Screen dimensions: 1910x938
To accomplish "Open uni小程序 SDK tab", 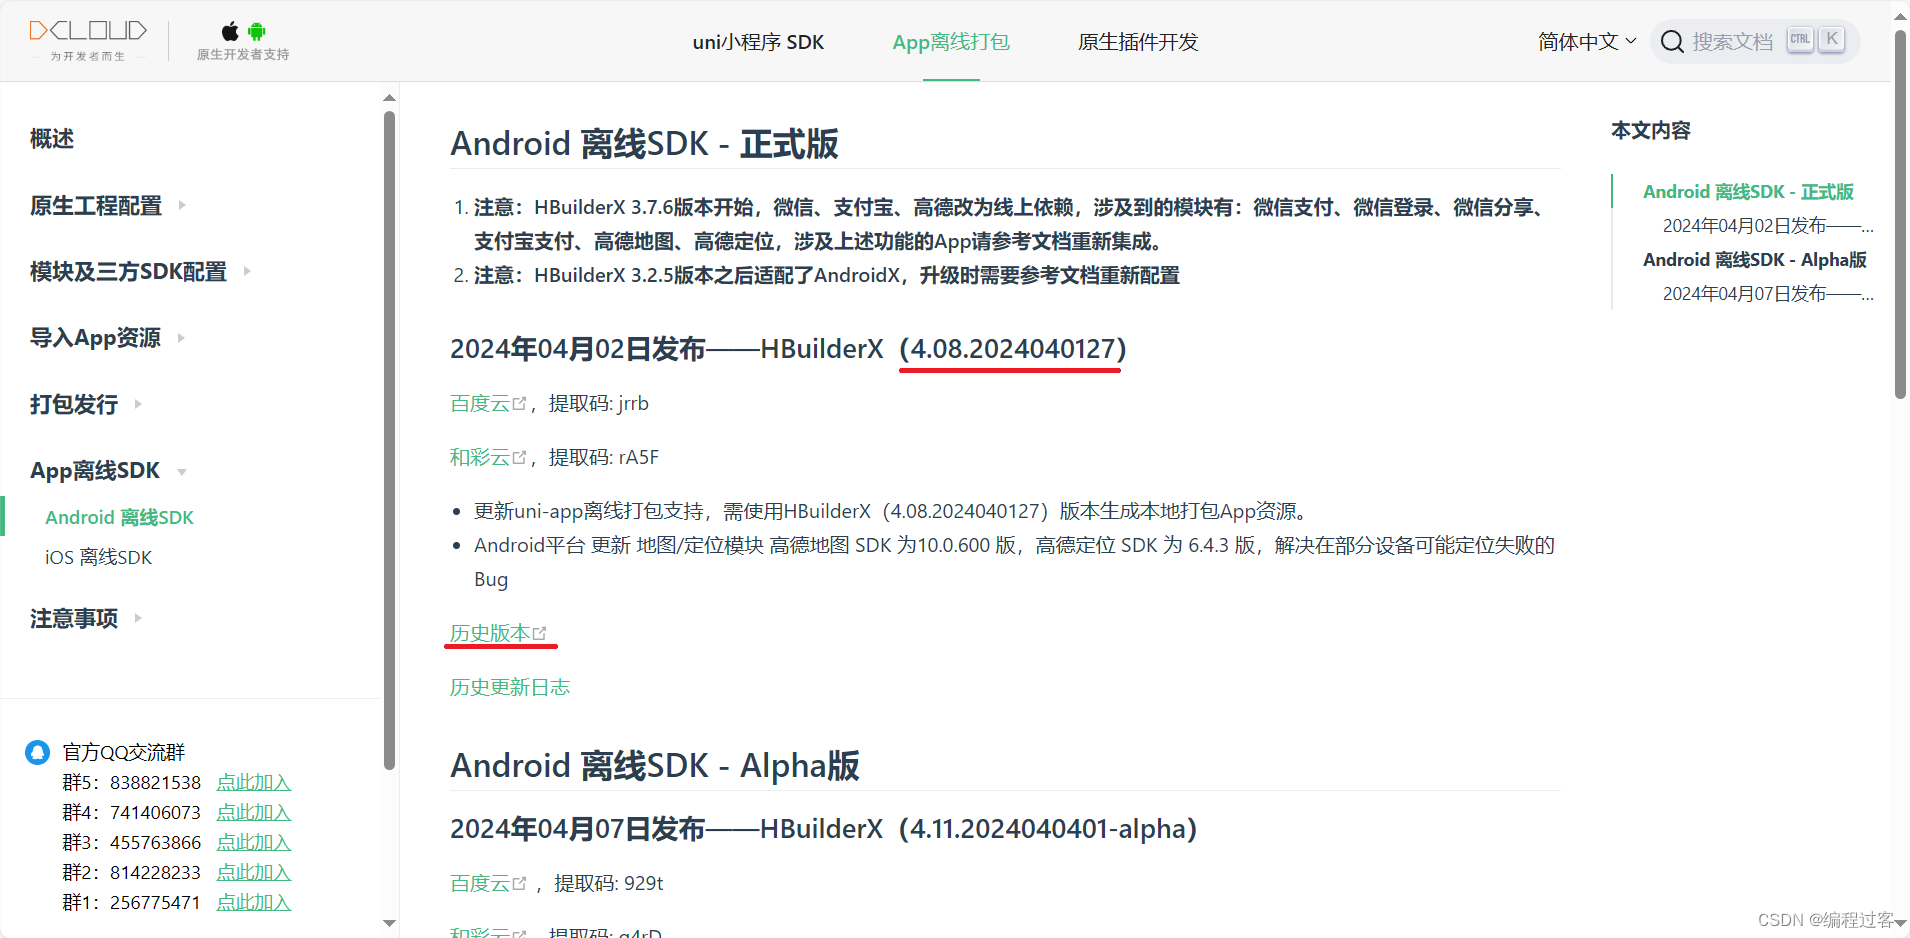I will point(758,42).
